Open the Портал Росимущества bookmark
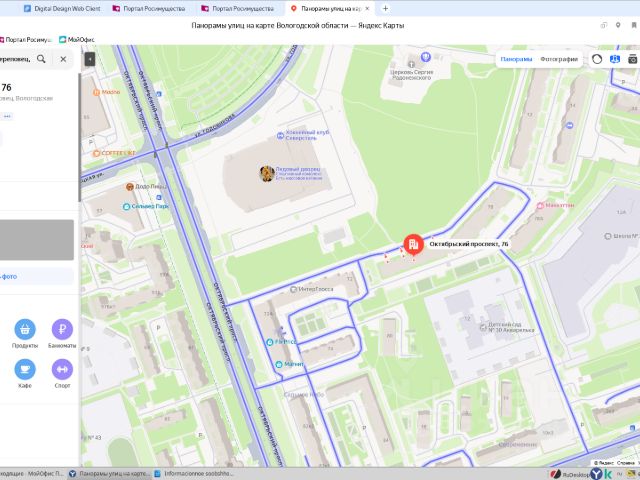The height and width of the screenshot is (480, 640). tap(25, 40)
